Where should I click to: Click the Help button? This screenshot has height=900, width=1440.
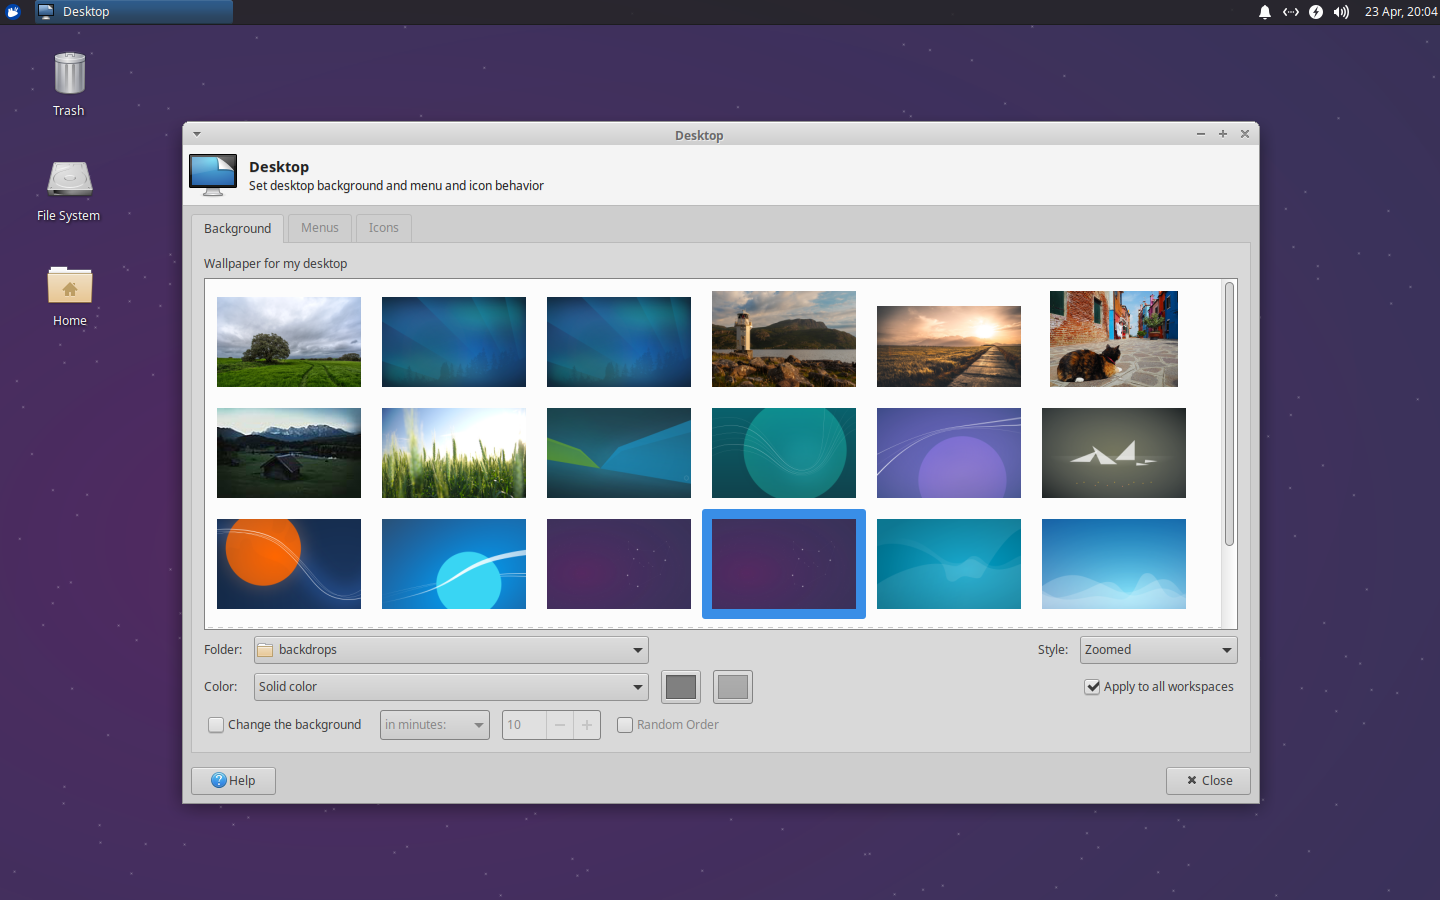pos(233,780)
